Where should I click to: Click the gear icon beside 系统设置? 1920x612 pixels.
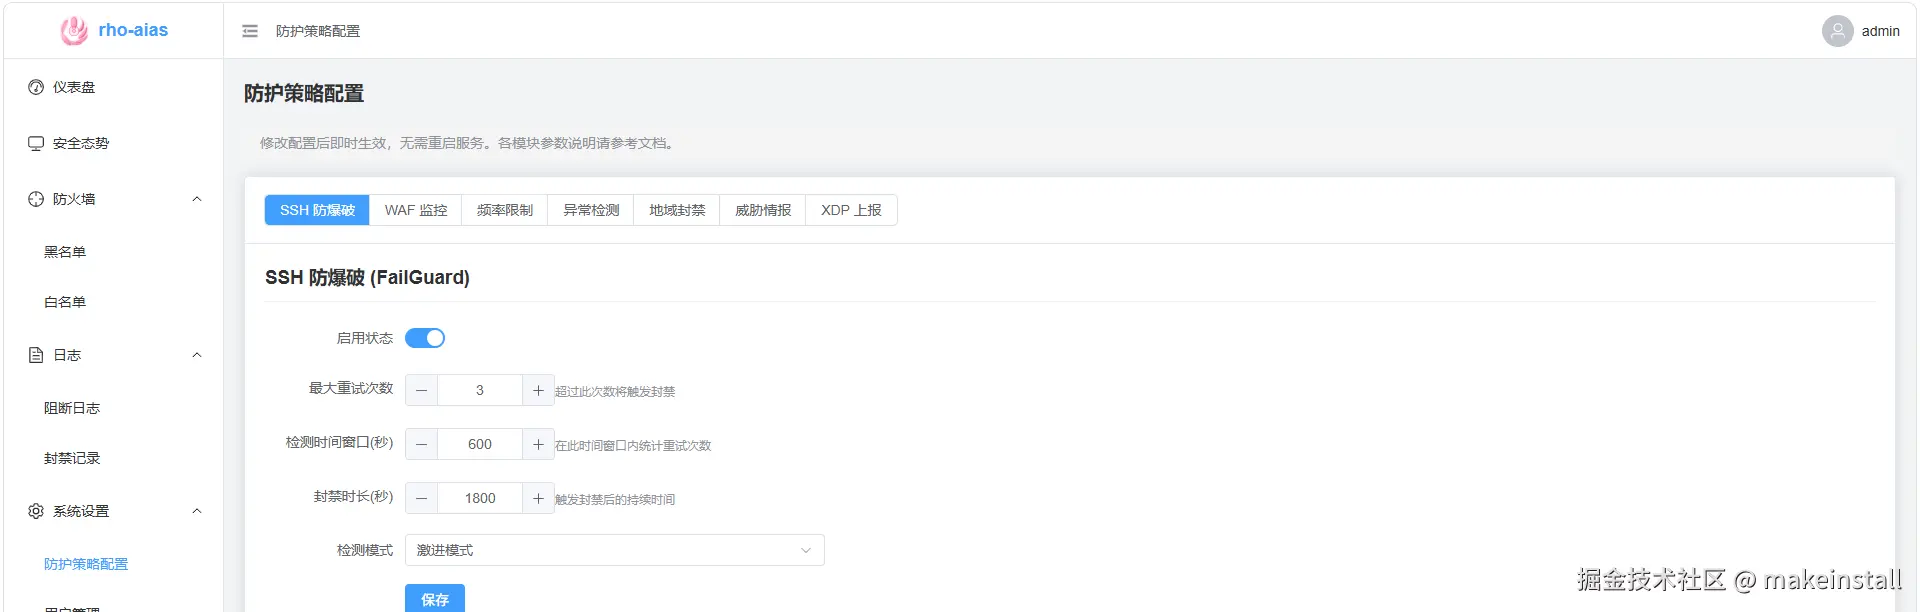click(36, 511)
